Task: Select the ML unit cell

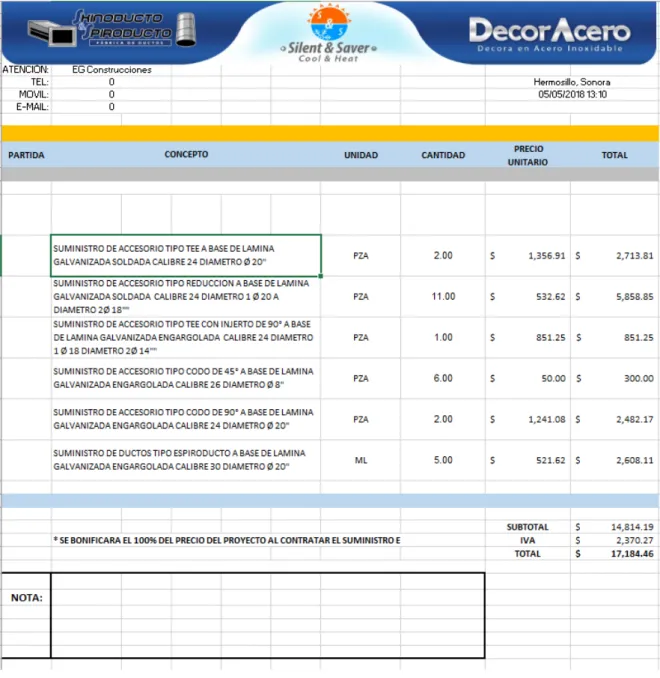Action: coord(361,461)
